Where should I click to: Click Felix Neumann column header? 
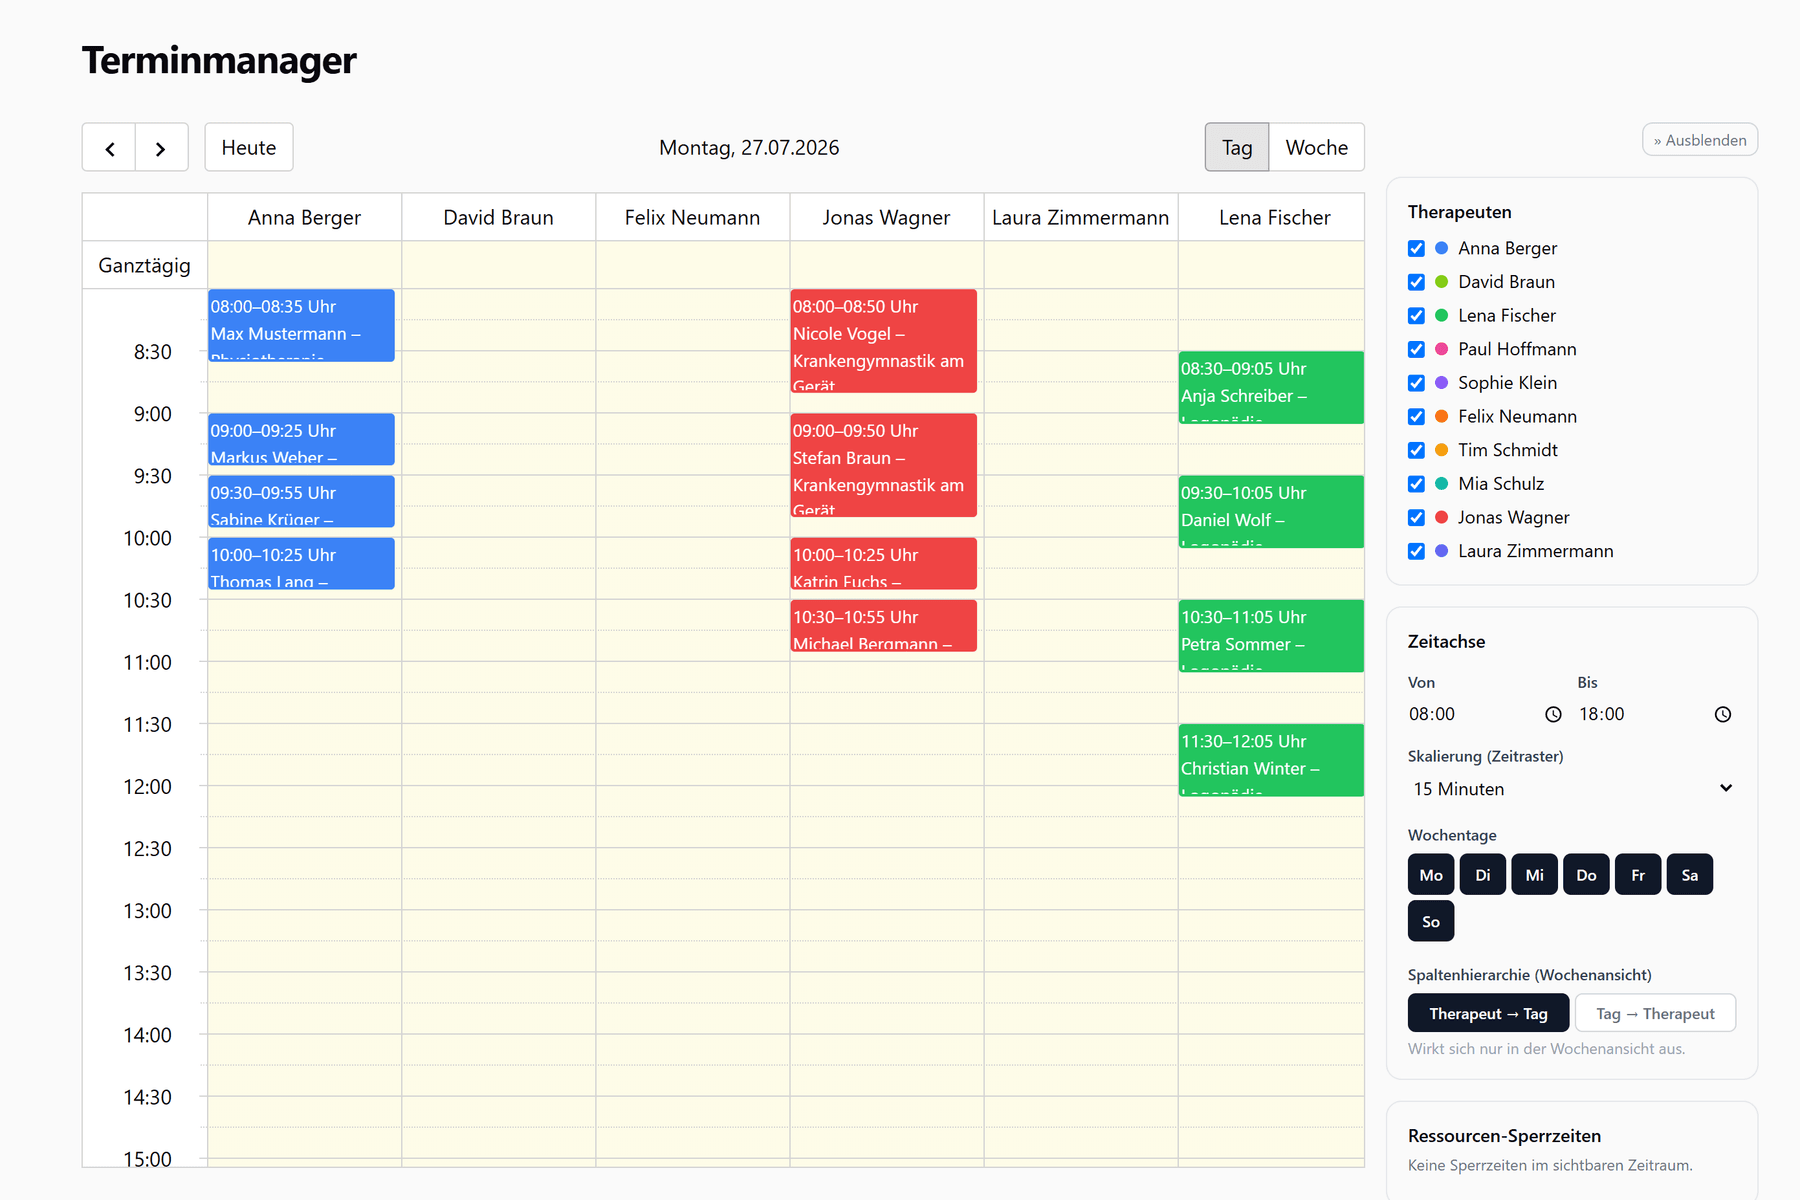pos(692,217)
